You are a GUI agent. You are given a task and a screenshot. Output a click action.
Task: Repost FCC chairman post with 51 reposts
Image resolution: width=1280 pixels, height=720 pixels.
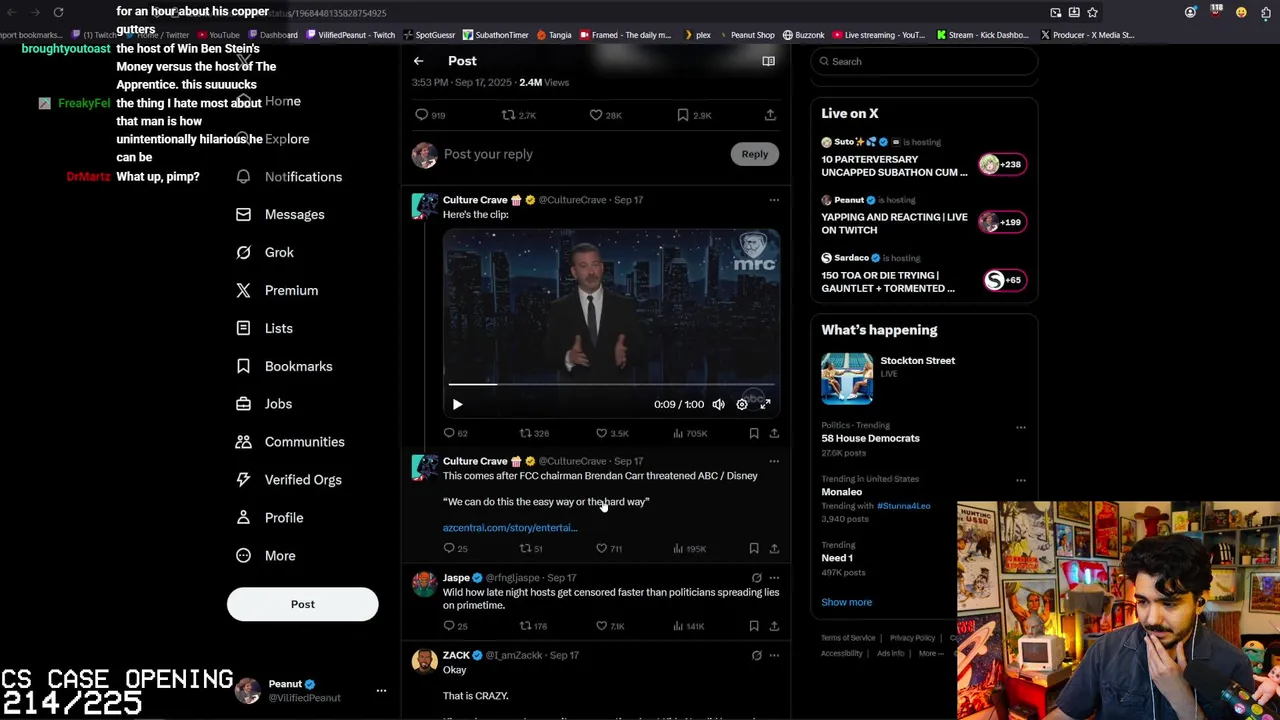tap(531, 548)
